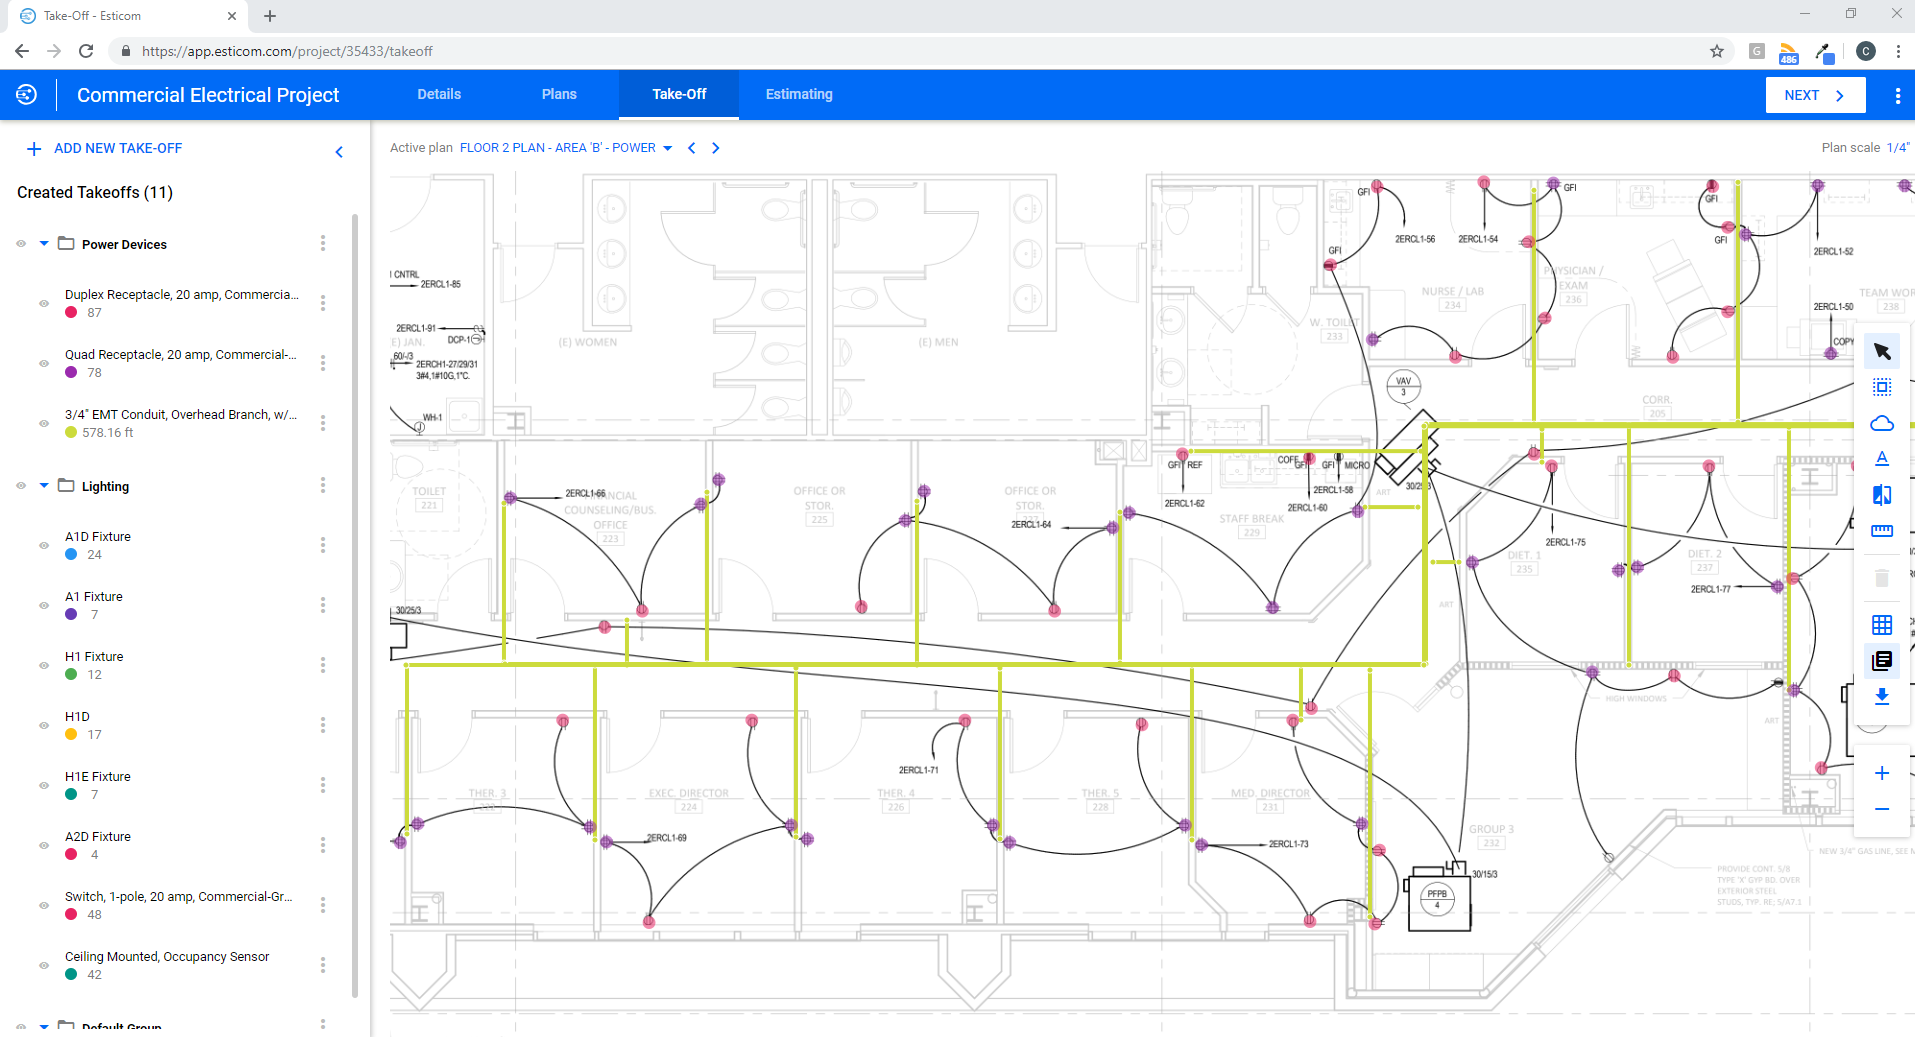
Task: Collapse the Power Devices folder
Action: (x=44, y=243)
